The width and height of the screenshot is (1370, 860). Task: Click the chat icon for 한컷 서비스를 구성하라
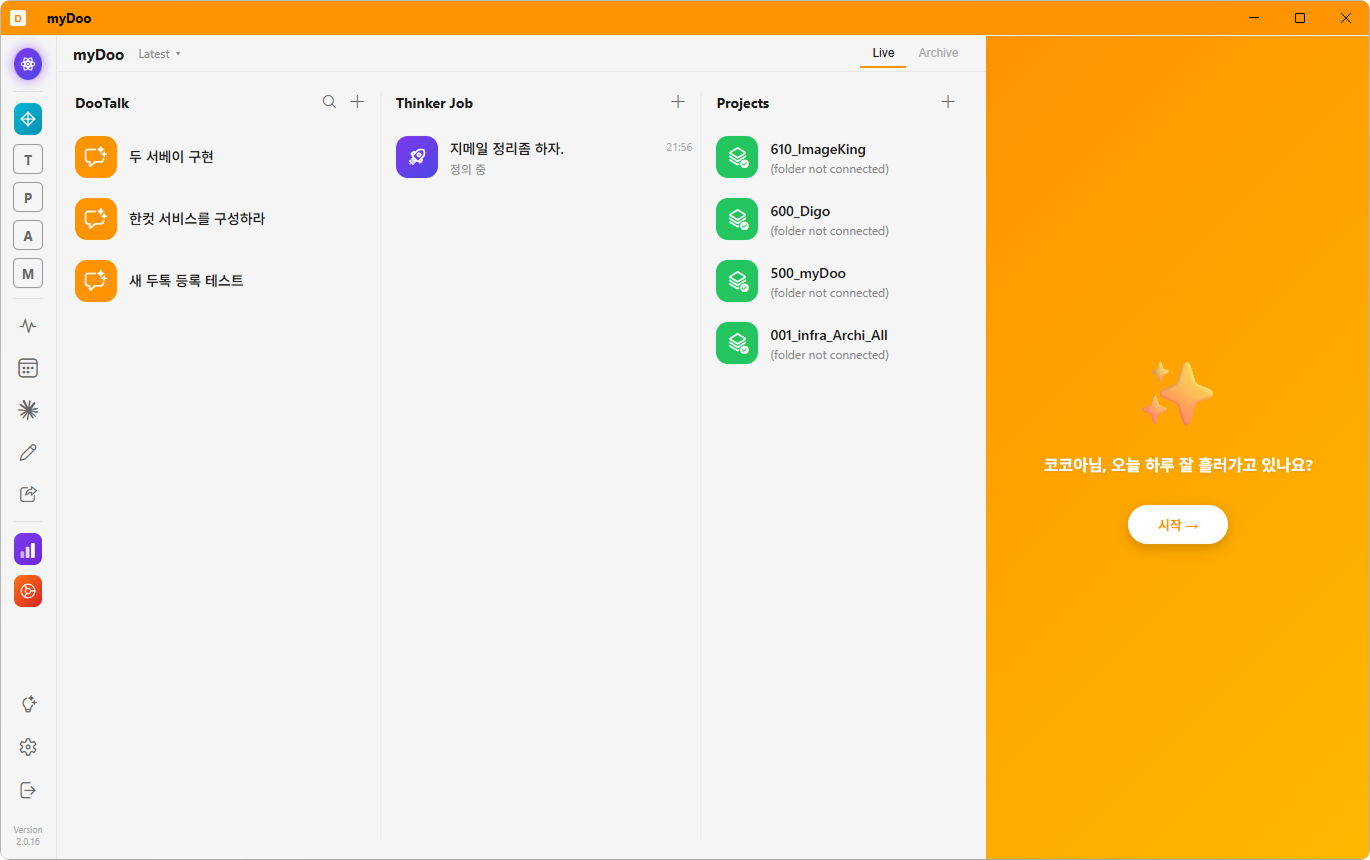coord(96,219)
